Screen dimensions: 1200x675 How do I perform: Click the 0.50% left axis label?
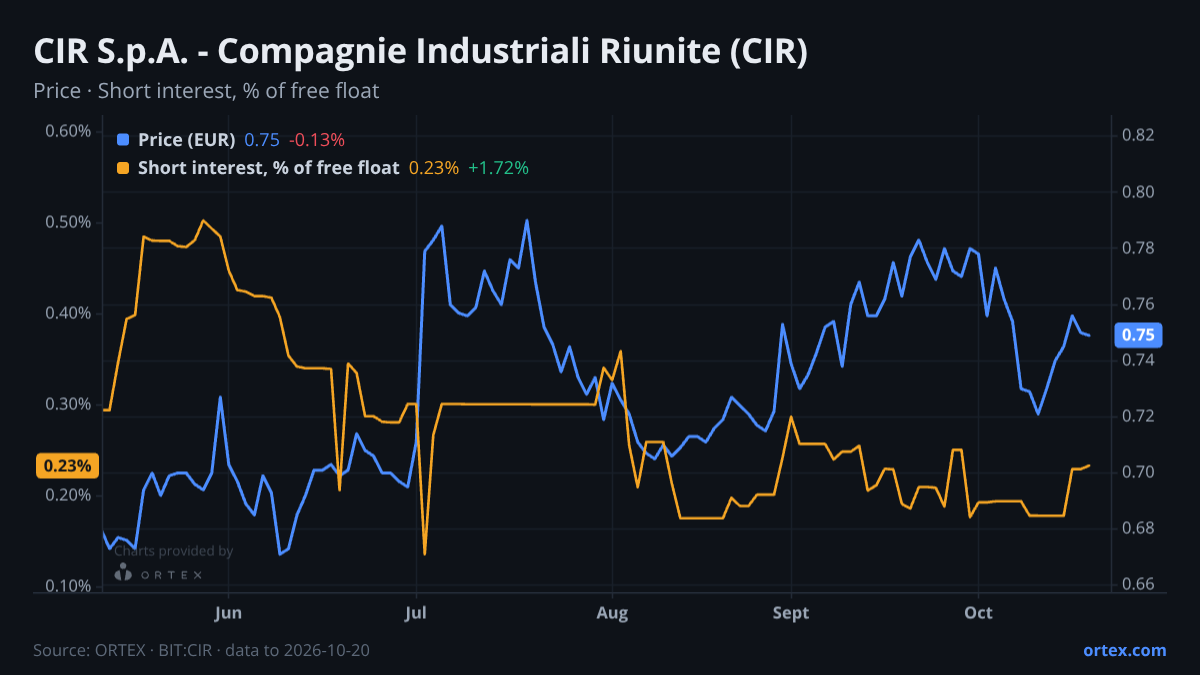[68, 222]
